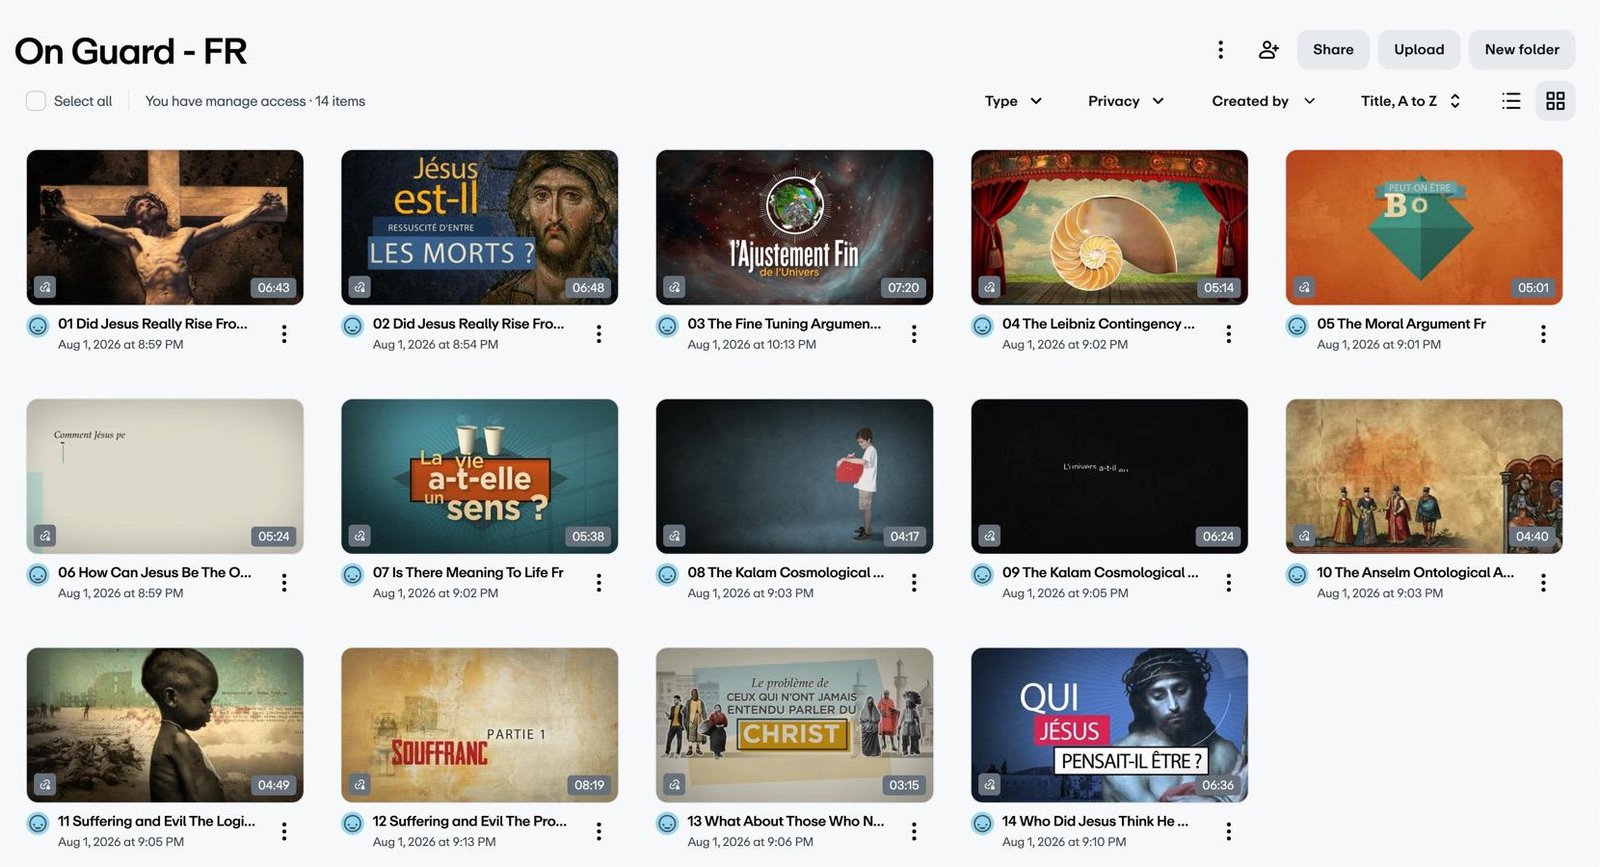1600x867 pixels.
Task: Open more options for 02 Did Jesus Really Rise
Action: coord(599,334)
